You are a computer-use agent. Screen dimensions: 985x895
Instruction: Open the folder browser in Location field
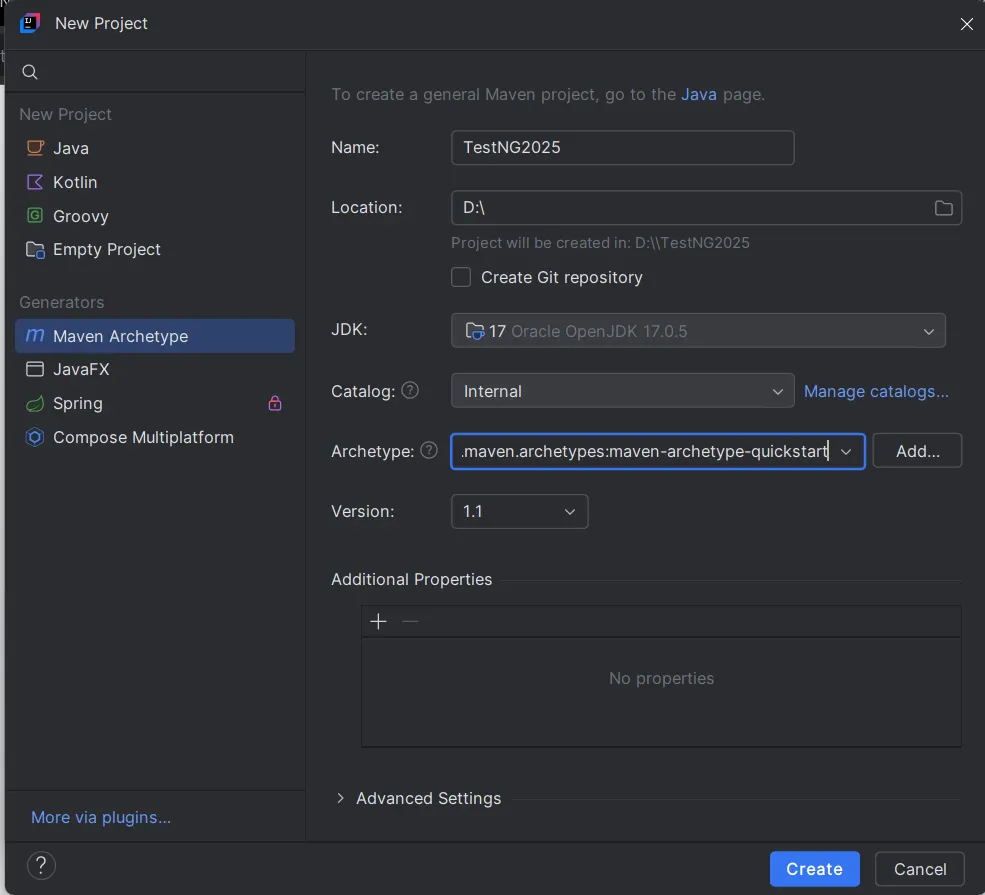click(x=943, y=208)
